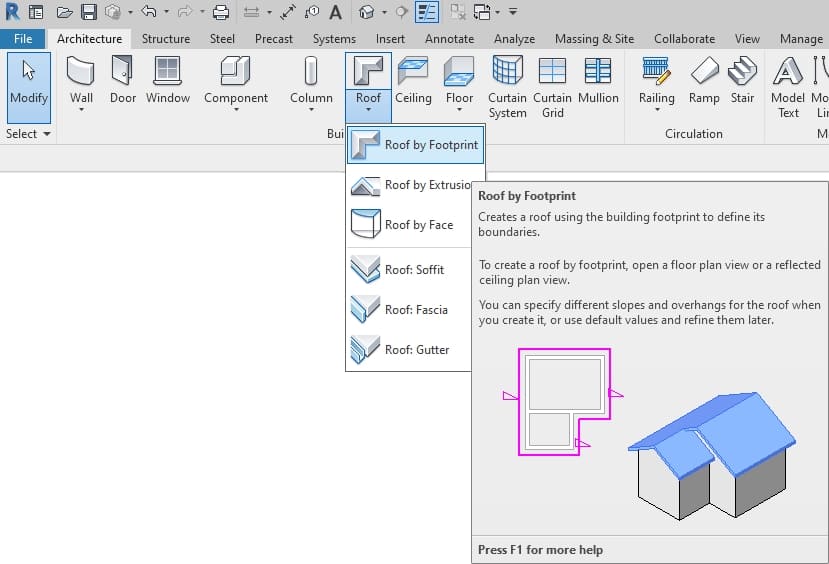Click the Switch Windows icon
The image size is (829, 564).
[482, 12]
